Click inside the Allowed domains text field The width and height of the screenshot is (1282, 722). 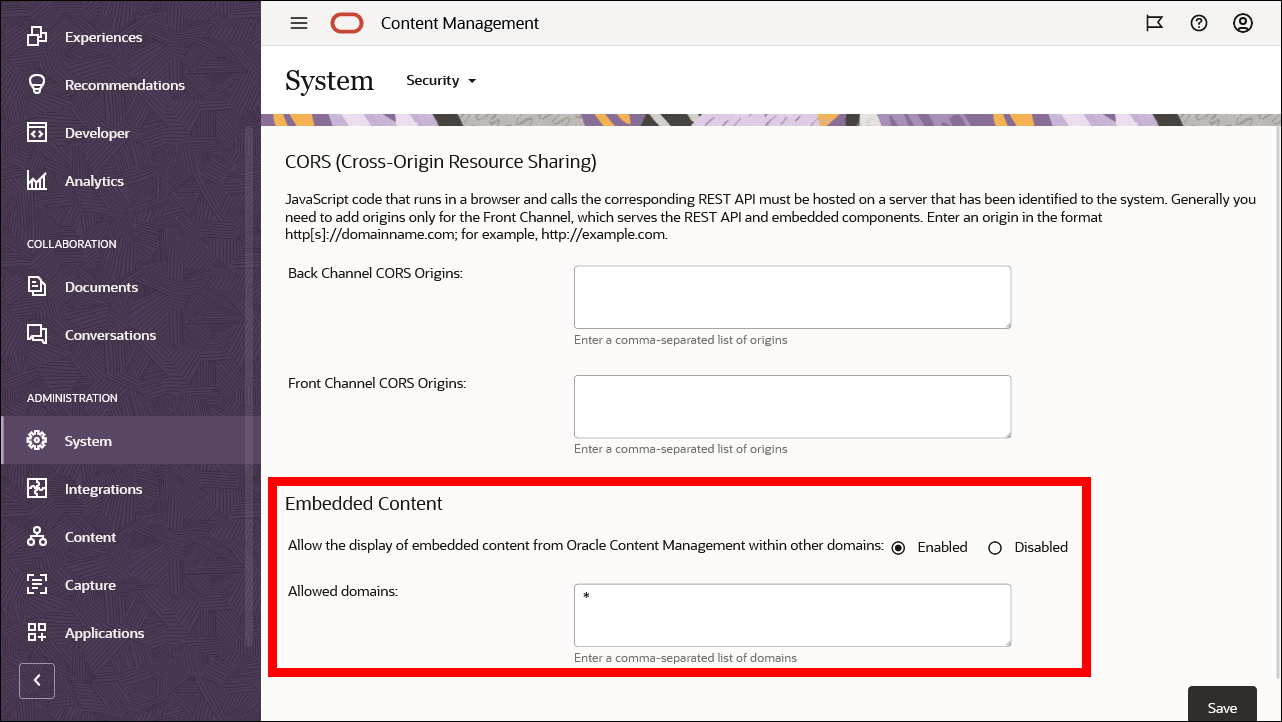(791, 614)
